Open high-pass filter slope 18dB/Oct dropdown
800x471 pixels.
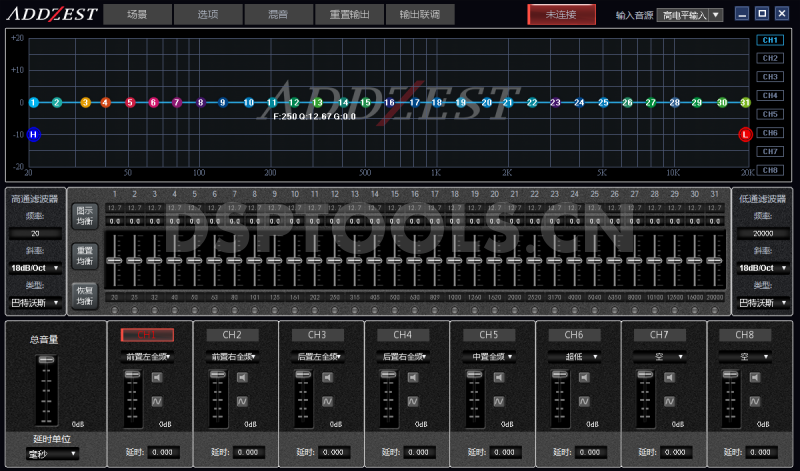coord(37,267)
